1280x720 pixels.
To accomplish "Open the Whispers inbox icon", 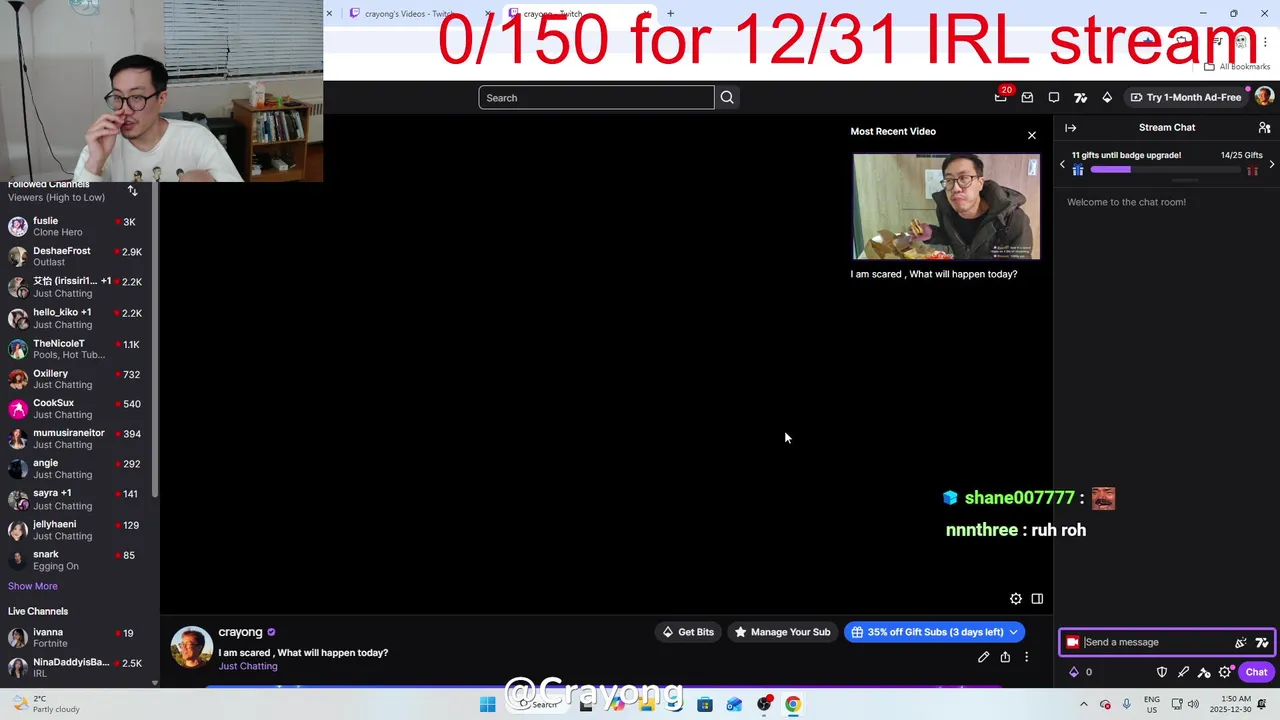I will [x=1027, y=97].
